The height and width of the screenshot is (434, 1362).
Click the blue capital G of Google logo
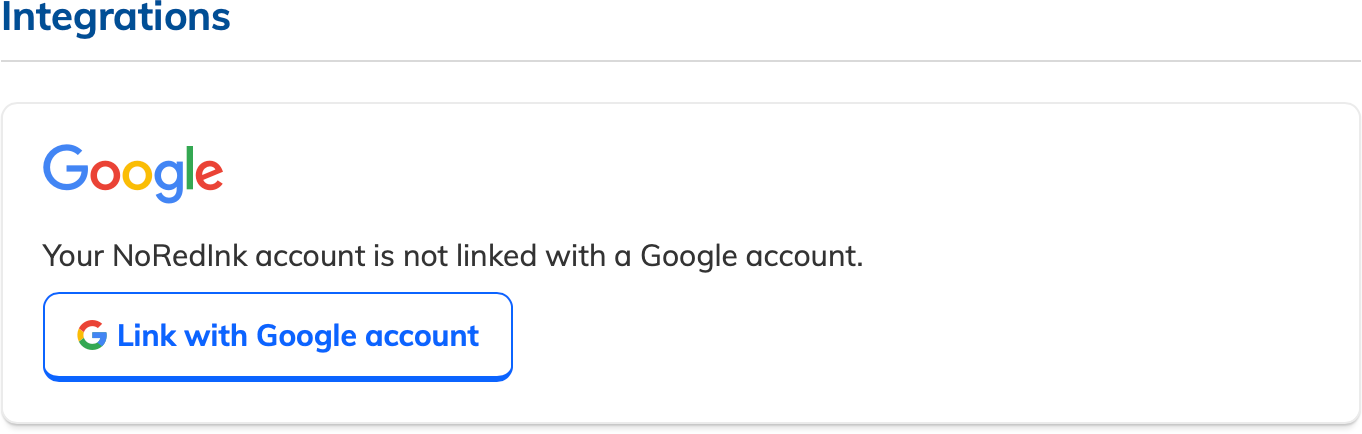point(66,168)
